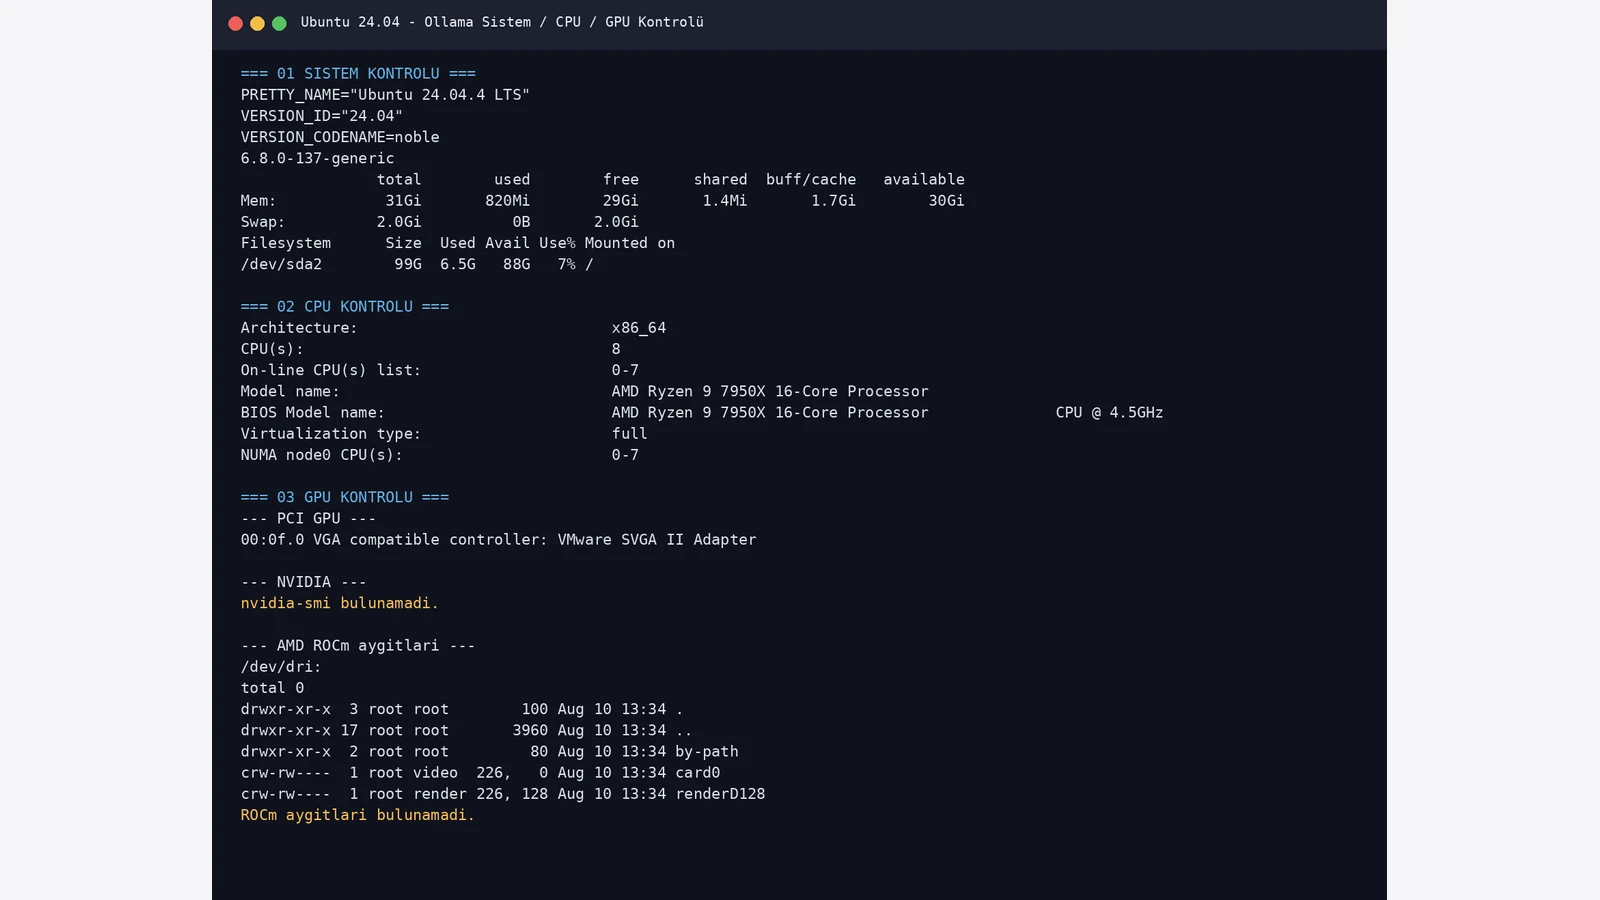Click the window title 'Ubuntu 24.04 - Ollama Sistem'
The width and height of the screenshot is (1600, 900).
[x=416, y=22]
